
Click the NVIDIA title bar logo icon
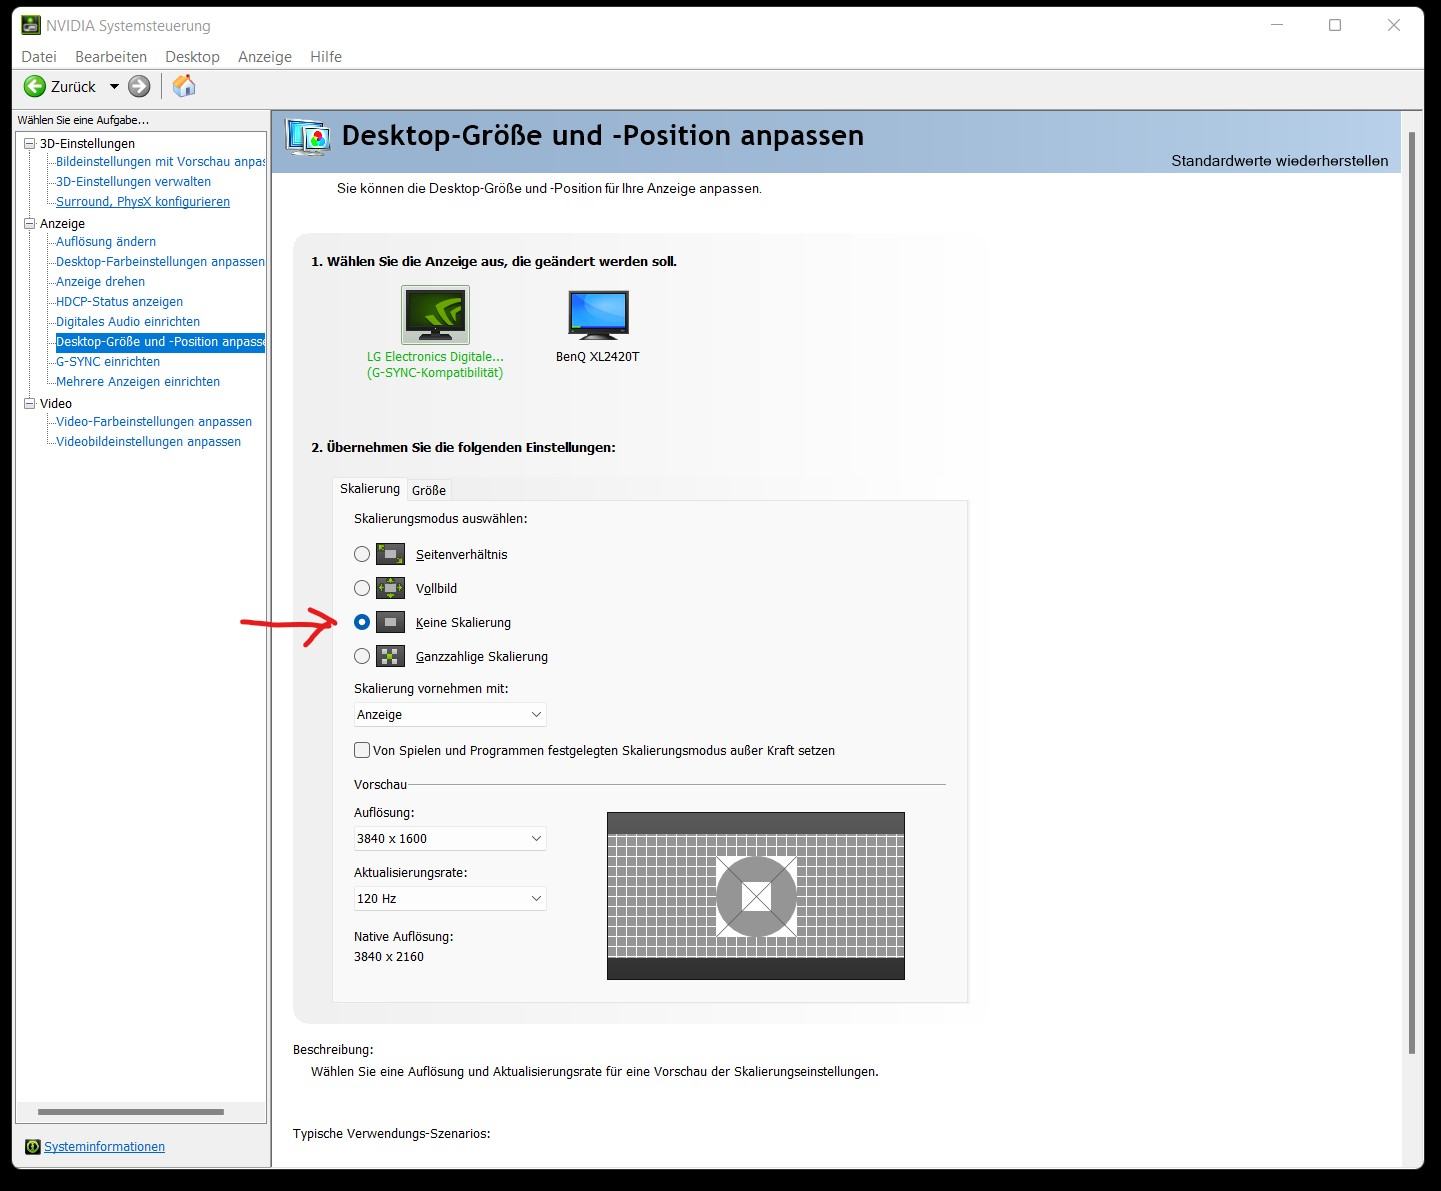(x=31, y=25)
